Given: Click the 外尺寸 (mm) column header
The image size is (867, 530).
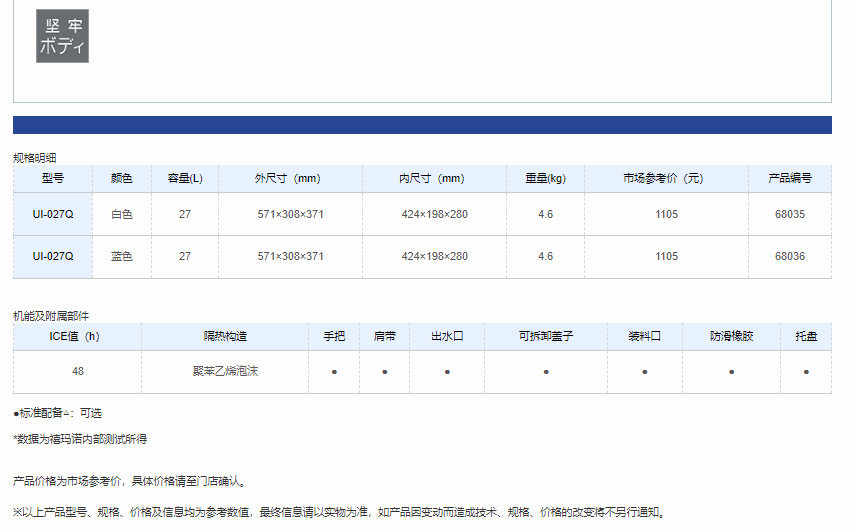Looking at the screenshot, I should (290, 179).
